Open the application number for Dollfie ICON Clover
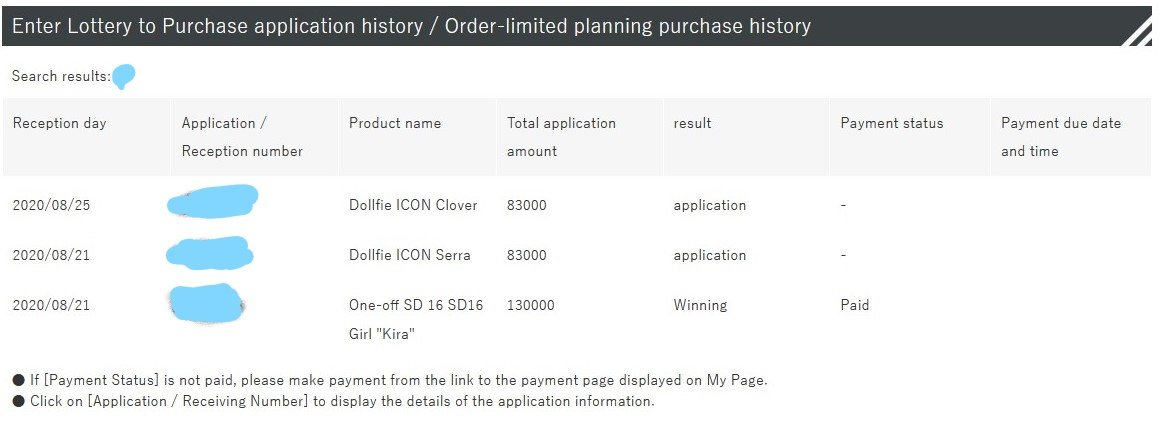This screenshot has width=1164, height=432. tap(213, 201)
